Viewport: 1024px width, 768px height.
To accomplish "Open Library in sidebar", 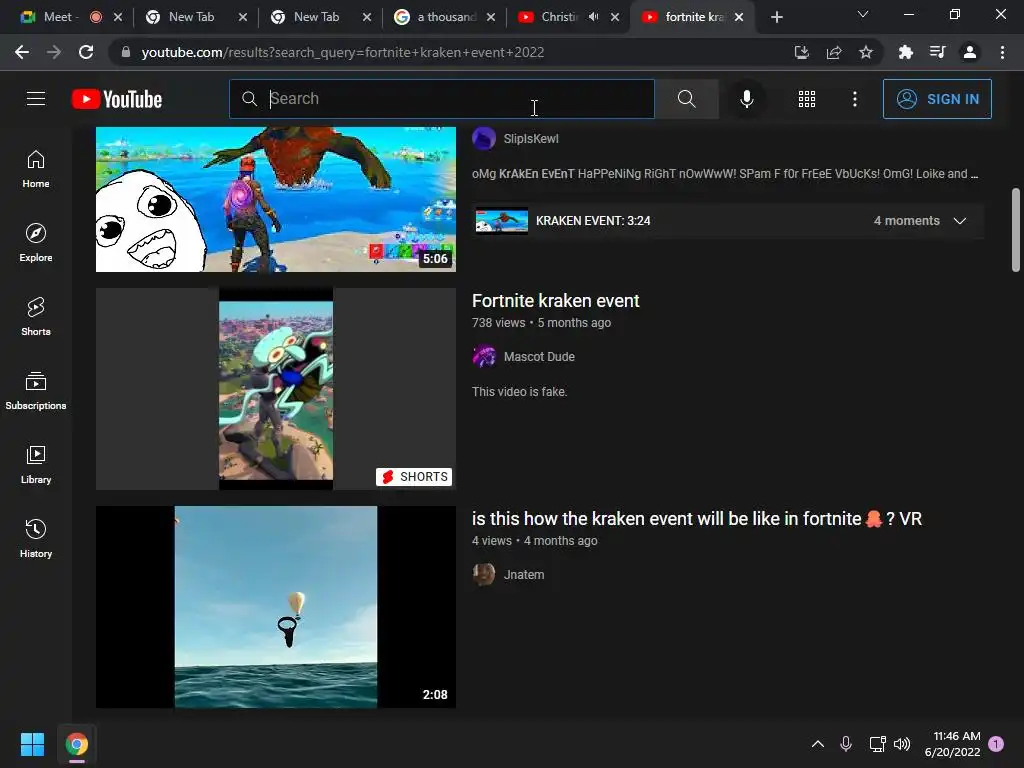I will (x=36, y=464).
